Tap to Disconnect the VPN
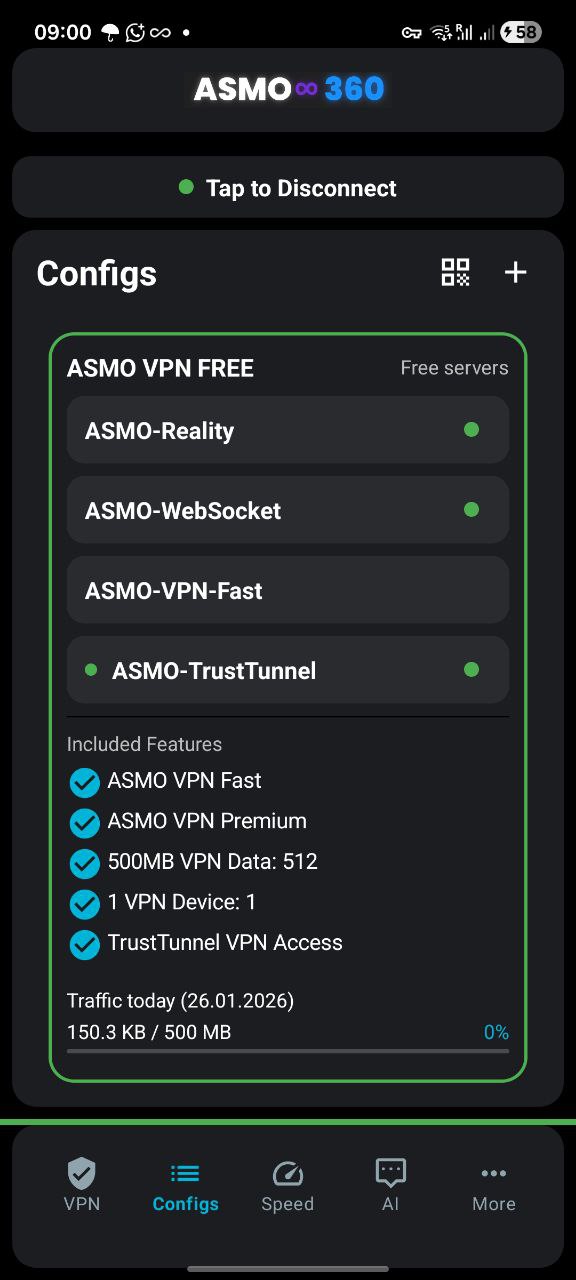The image size is (576, 1280). pyautogui.click(x=288, y=187)
